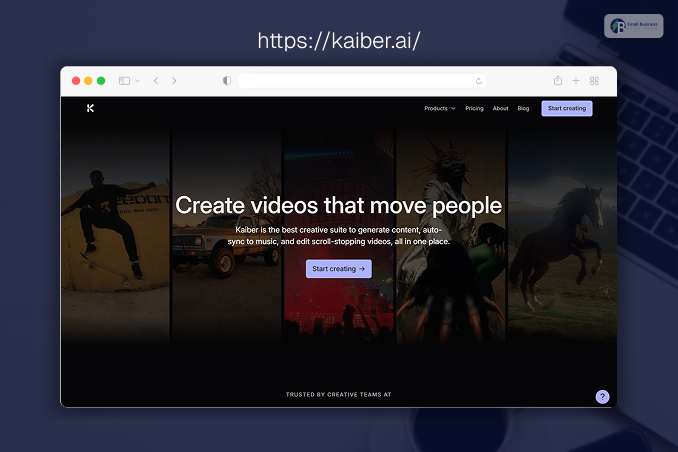The image size is (678, 452).
Task: Select the skateboarder video thumbnail
Action: pos(115,236)
